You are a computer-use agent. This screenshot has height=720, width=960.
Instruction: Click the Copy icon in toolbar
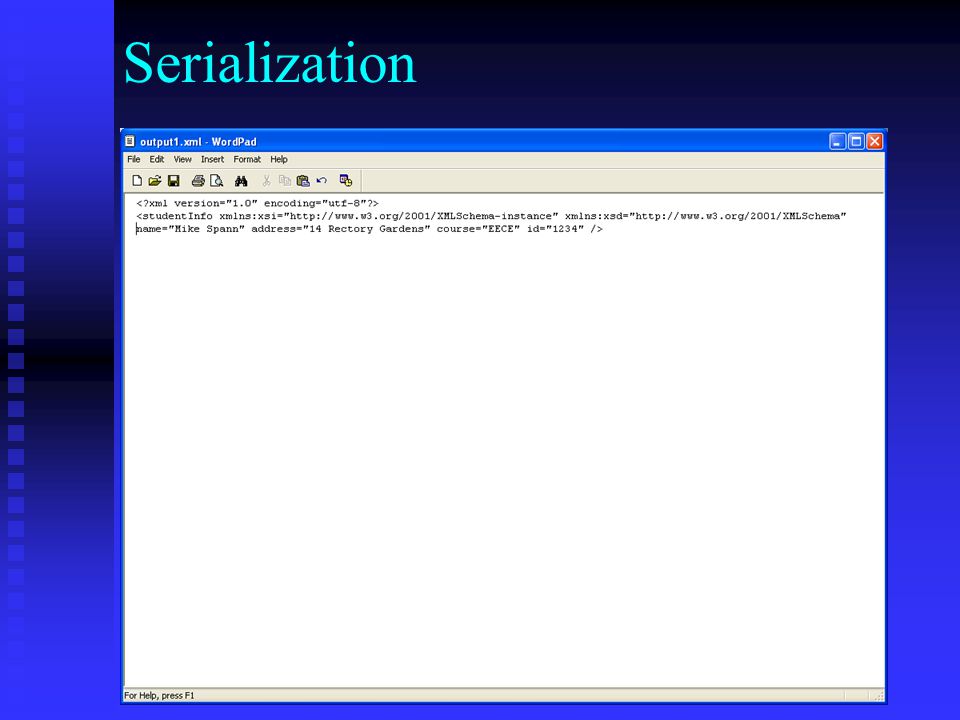tap(285, 181)
